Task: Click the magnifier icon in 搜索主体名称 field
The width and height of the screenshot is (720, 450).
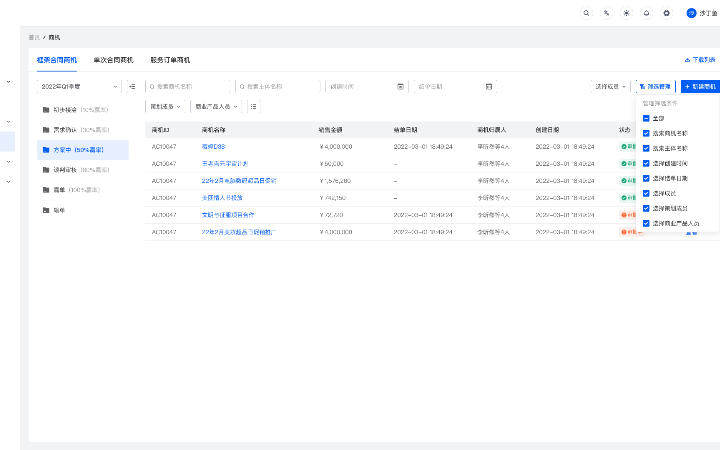Action: [242, 86]
